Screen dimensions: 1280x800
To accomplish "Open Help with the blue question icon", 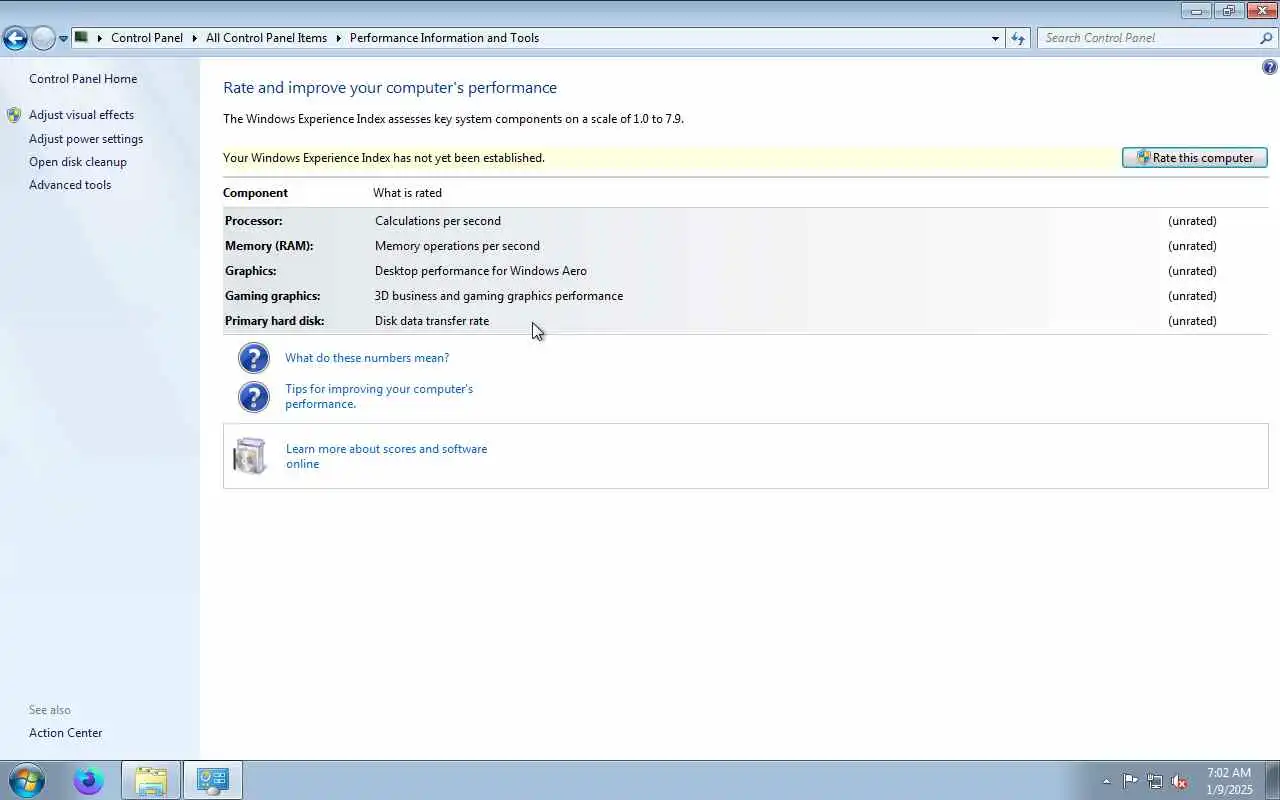I will (1270, 68).
